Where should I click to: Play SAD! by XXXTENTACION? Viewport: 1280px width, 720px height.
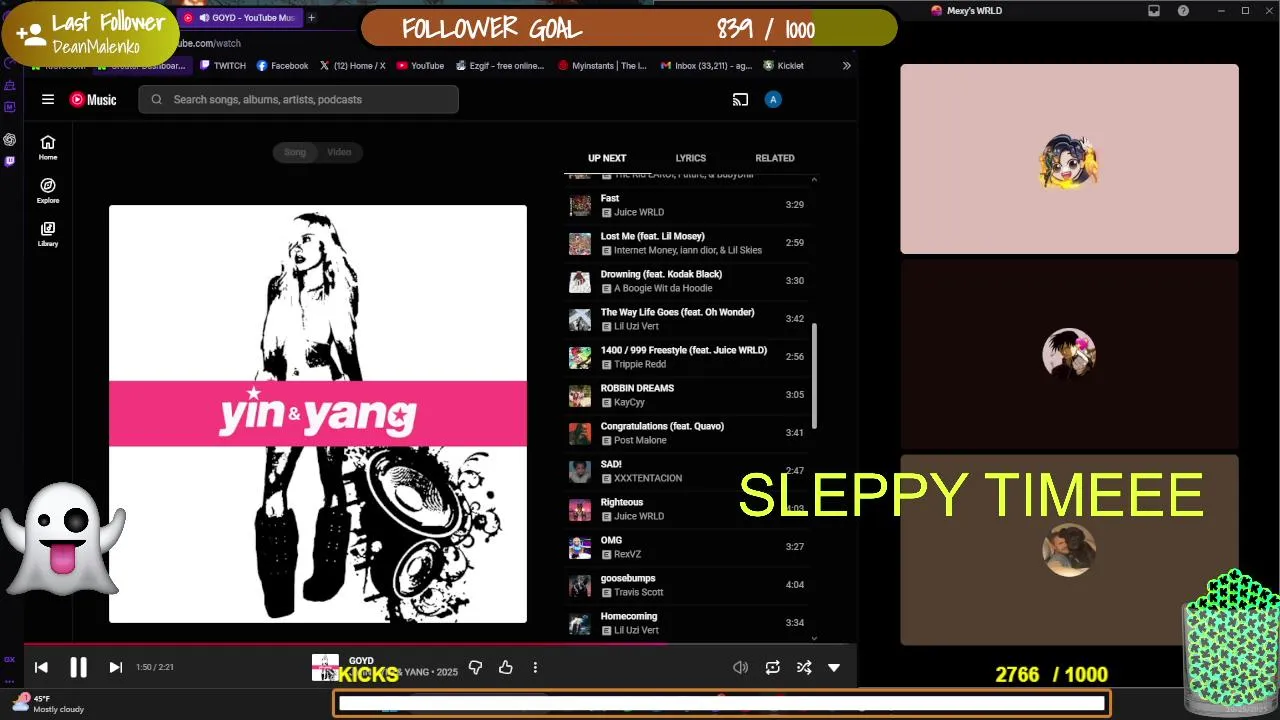click(x=688, y=471)
